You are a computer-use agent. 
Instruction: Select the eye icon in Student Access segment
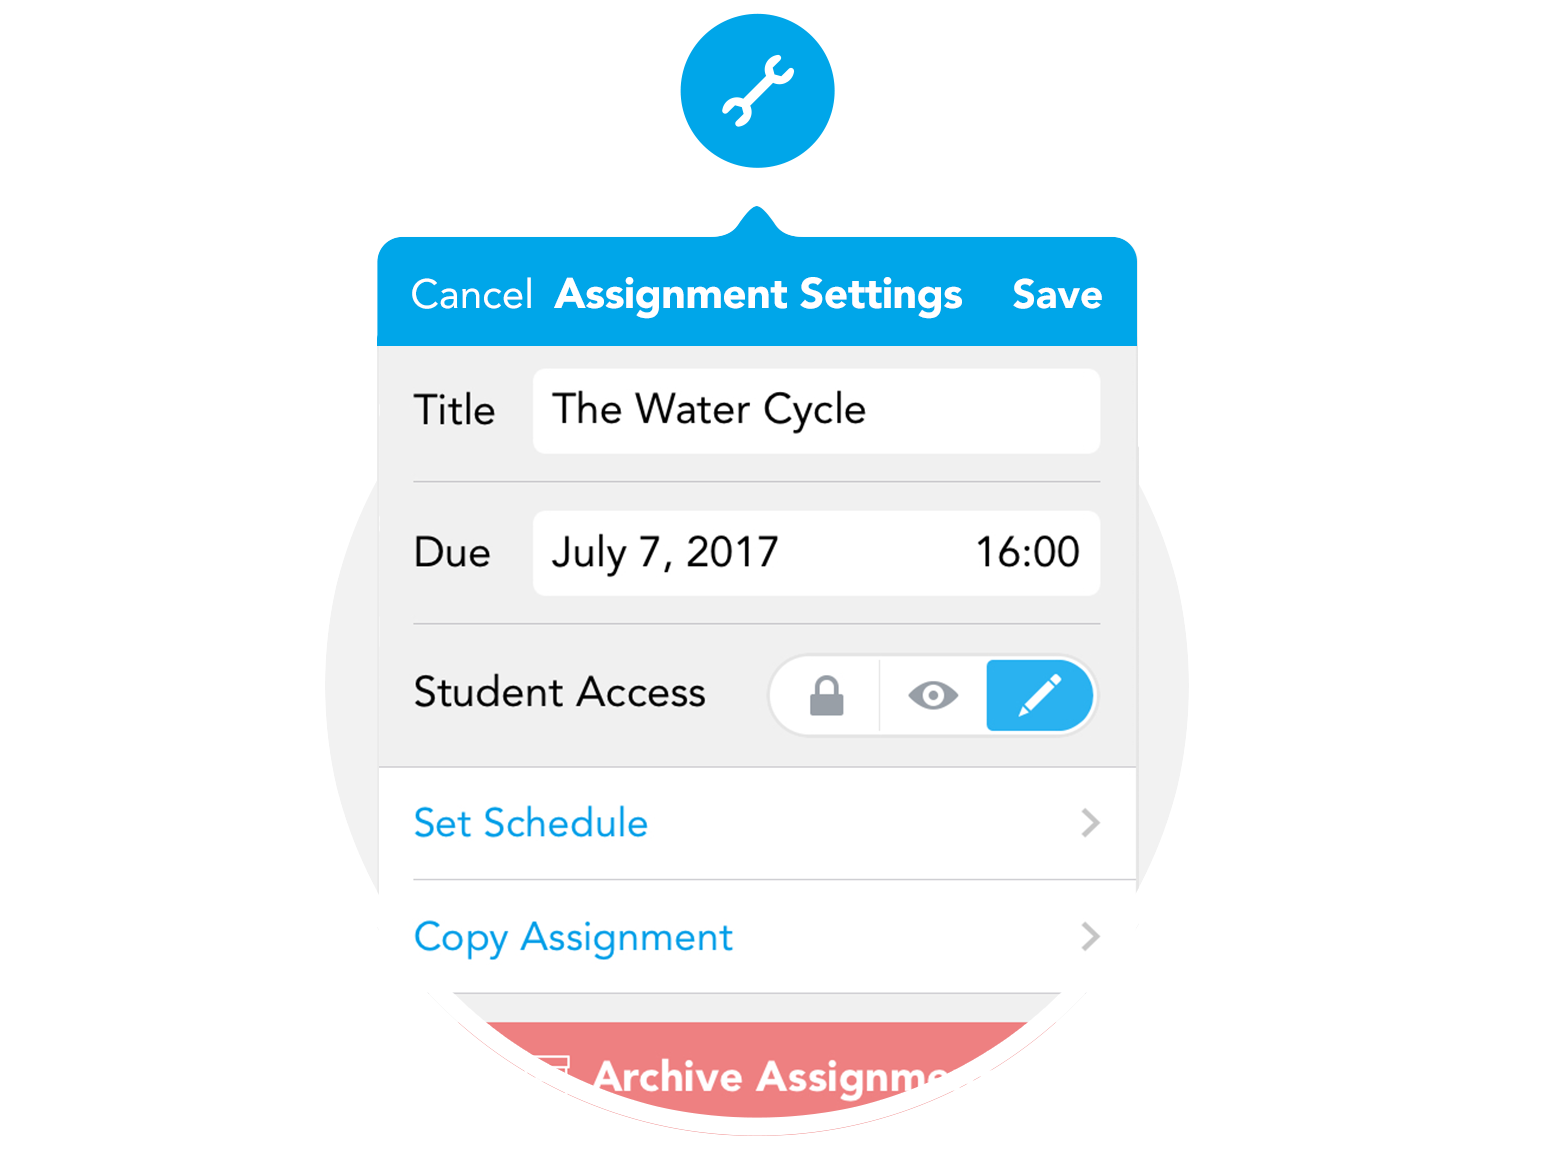(933, 695)
